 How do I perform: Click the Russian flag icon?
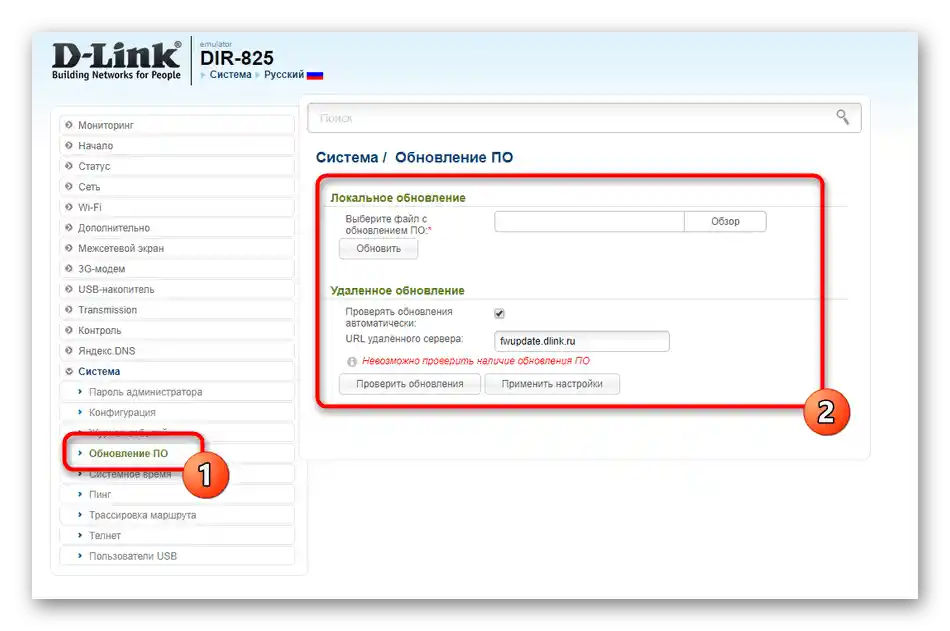(x=314, y=75)
